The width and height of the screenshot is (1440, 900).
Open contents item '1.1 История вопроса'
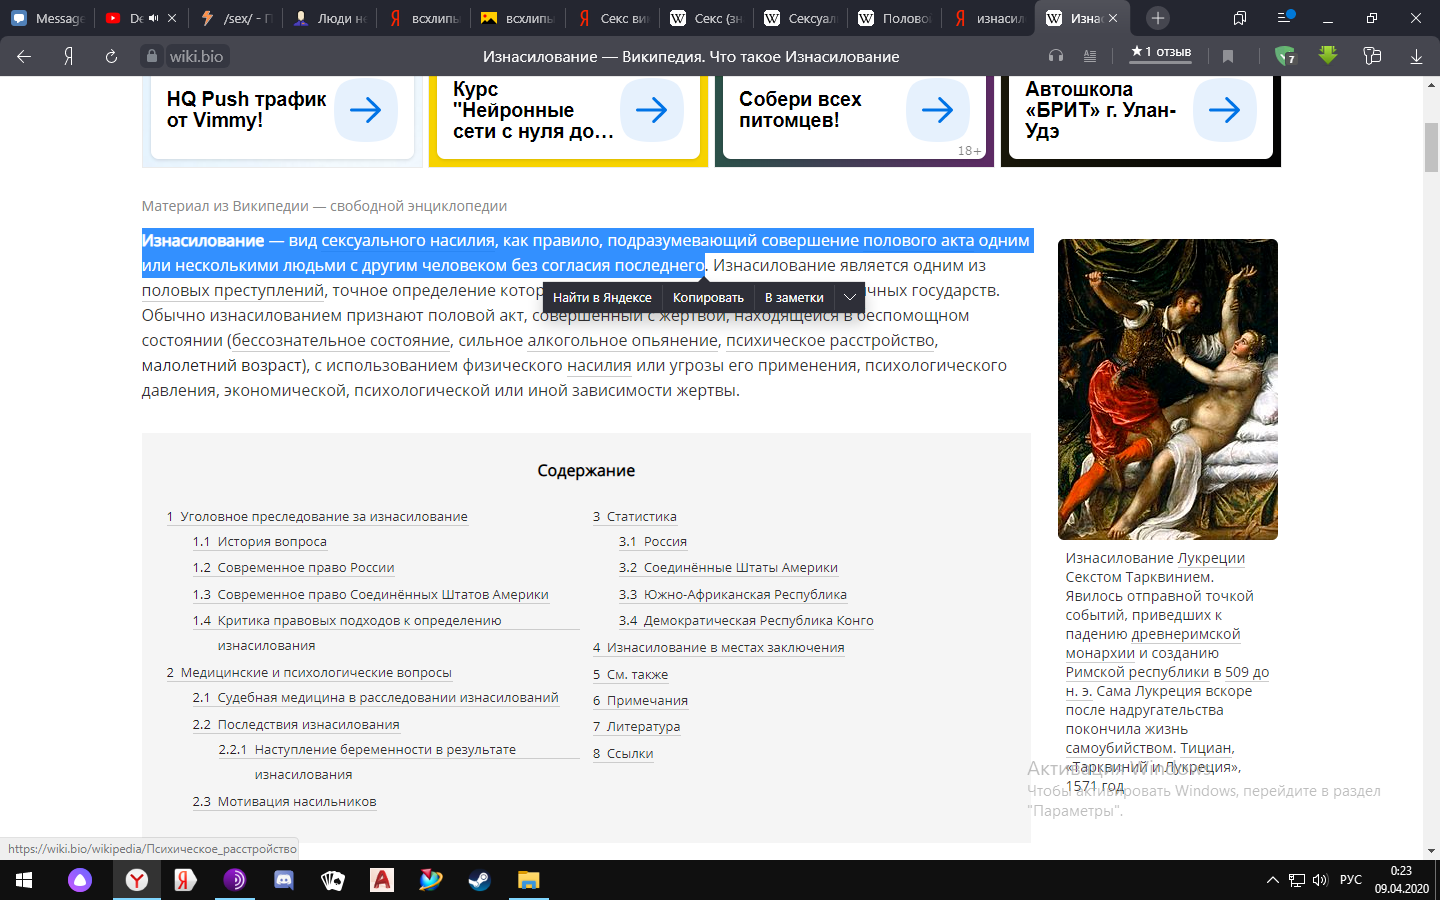point(260,542)
